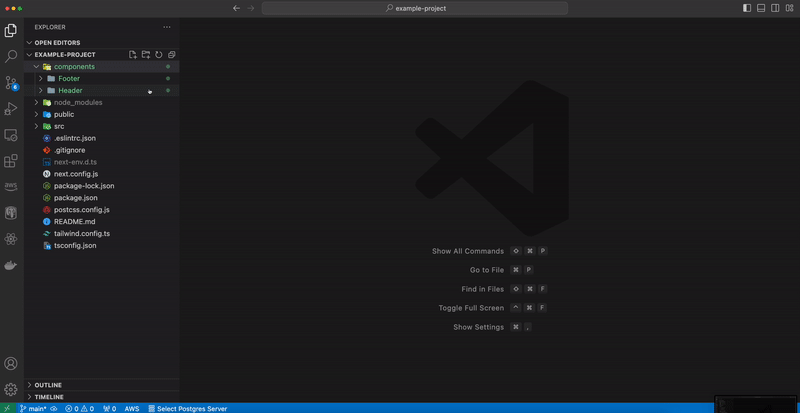
Task: Go back with the navigation arrow
Action: pyautogui.click(x=236, y=8)
